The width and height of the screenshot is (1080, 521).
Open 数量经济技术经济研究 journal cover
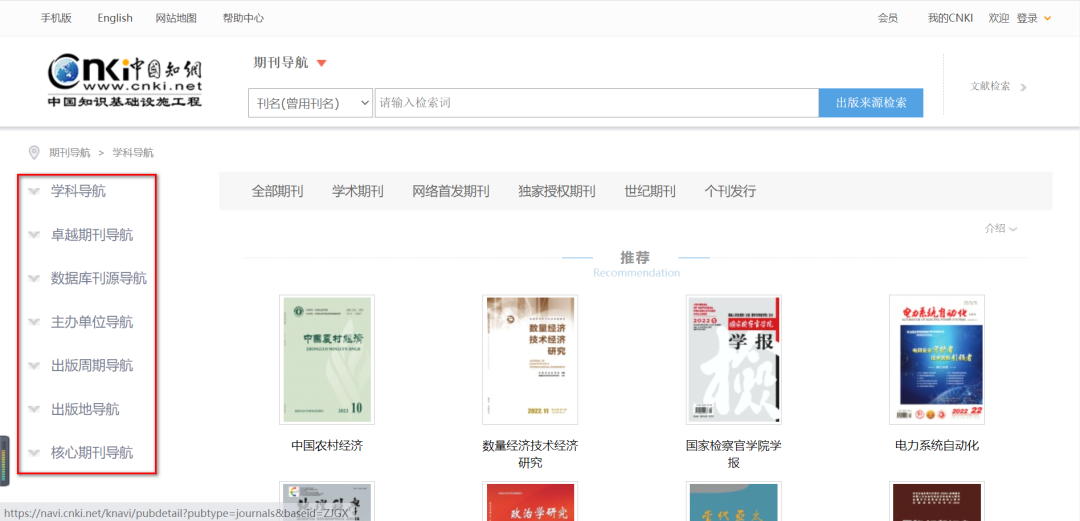[x=530, y=359]
